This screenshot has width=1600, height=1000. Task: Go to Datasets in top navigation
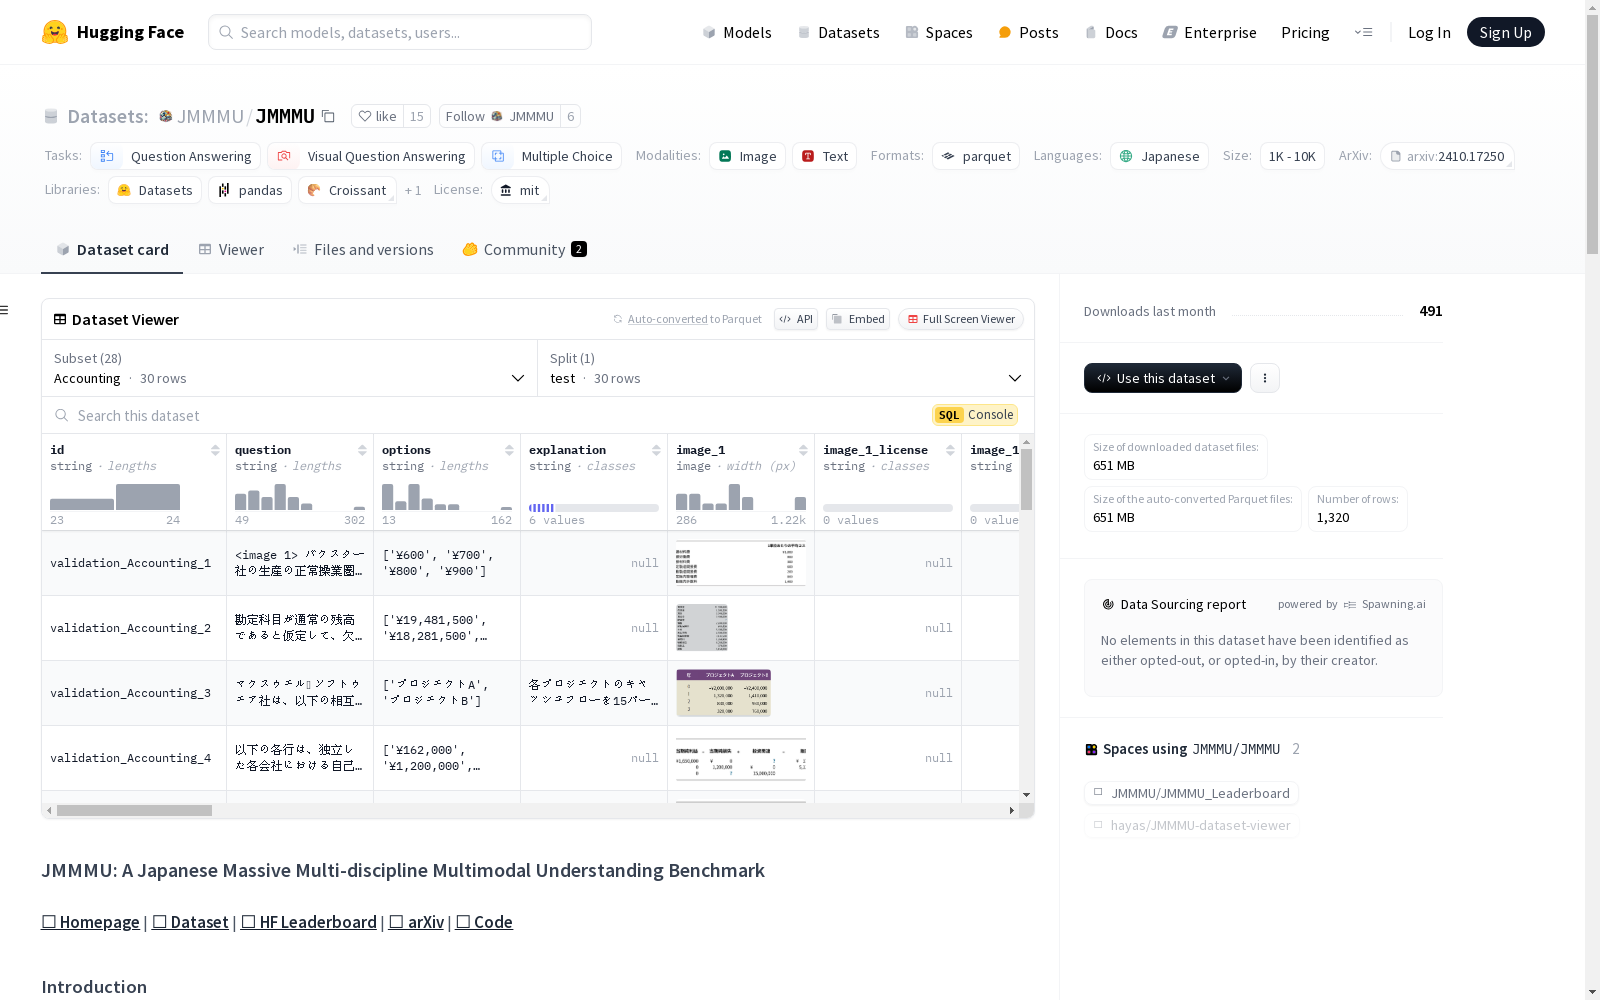point(838,32)
